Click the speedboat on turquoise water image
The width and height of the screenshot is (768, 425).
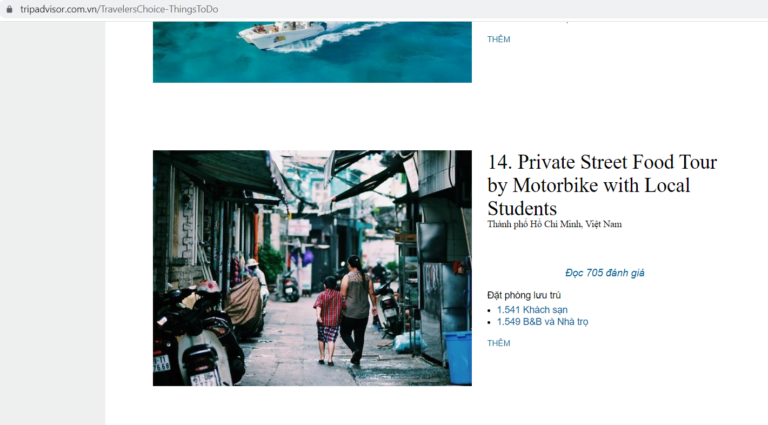pos(312,52)
